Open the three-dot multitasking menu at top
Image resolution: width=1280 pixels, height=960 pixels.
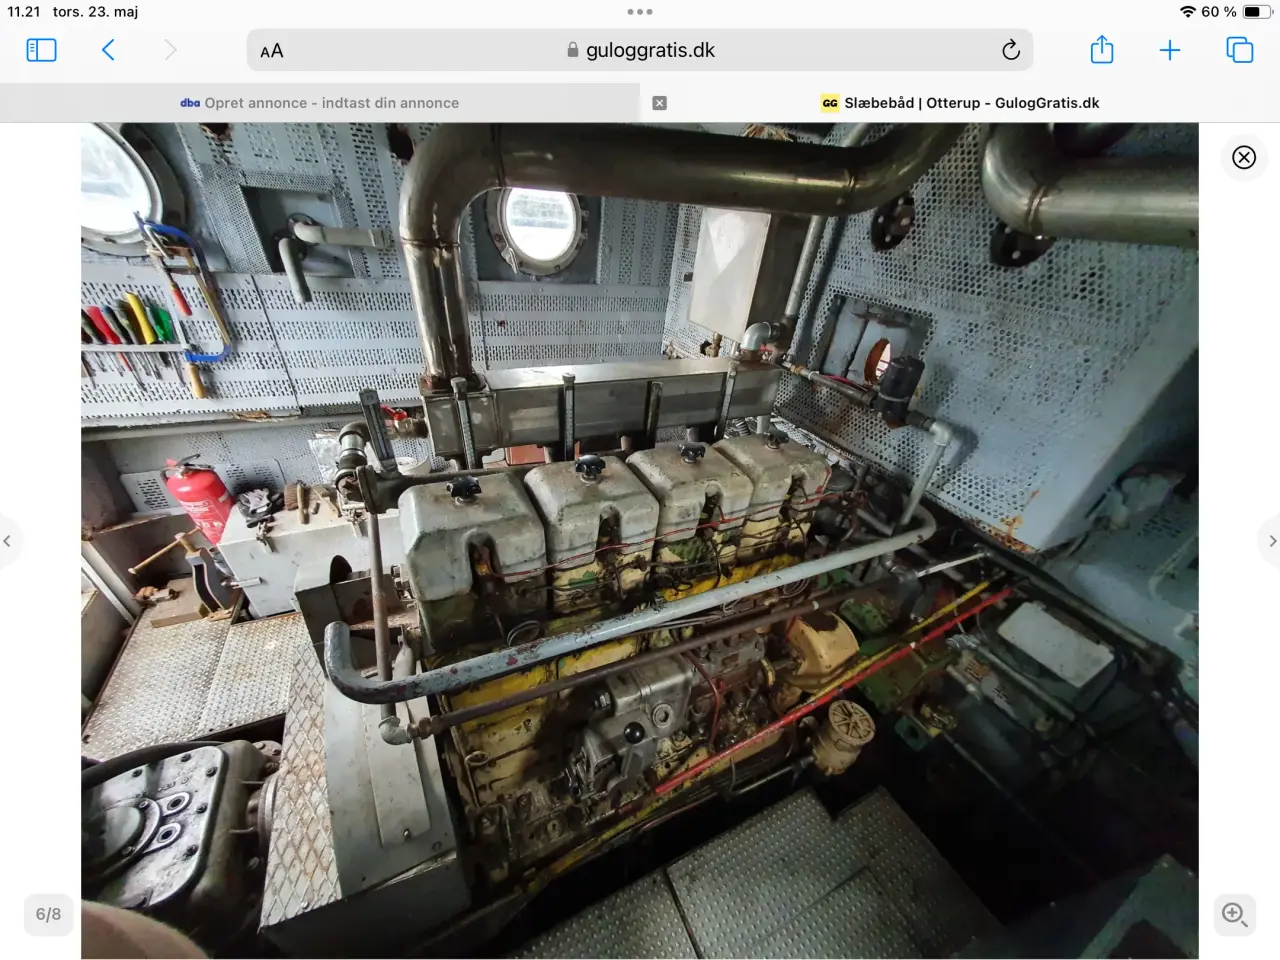(640, 12)
